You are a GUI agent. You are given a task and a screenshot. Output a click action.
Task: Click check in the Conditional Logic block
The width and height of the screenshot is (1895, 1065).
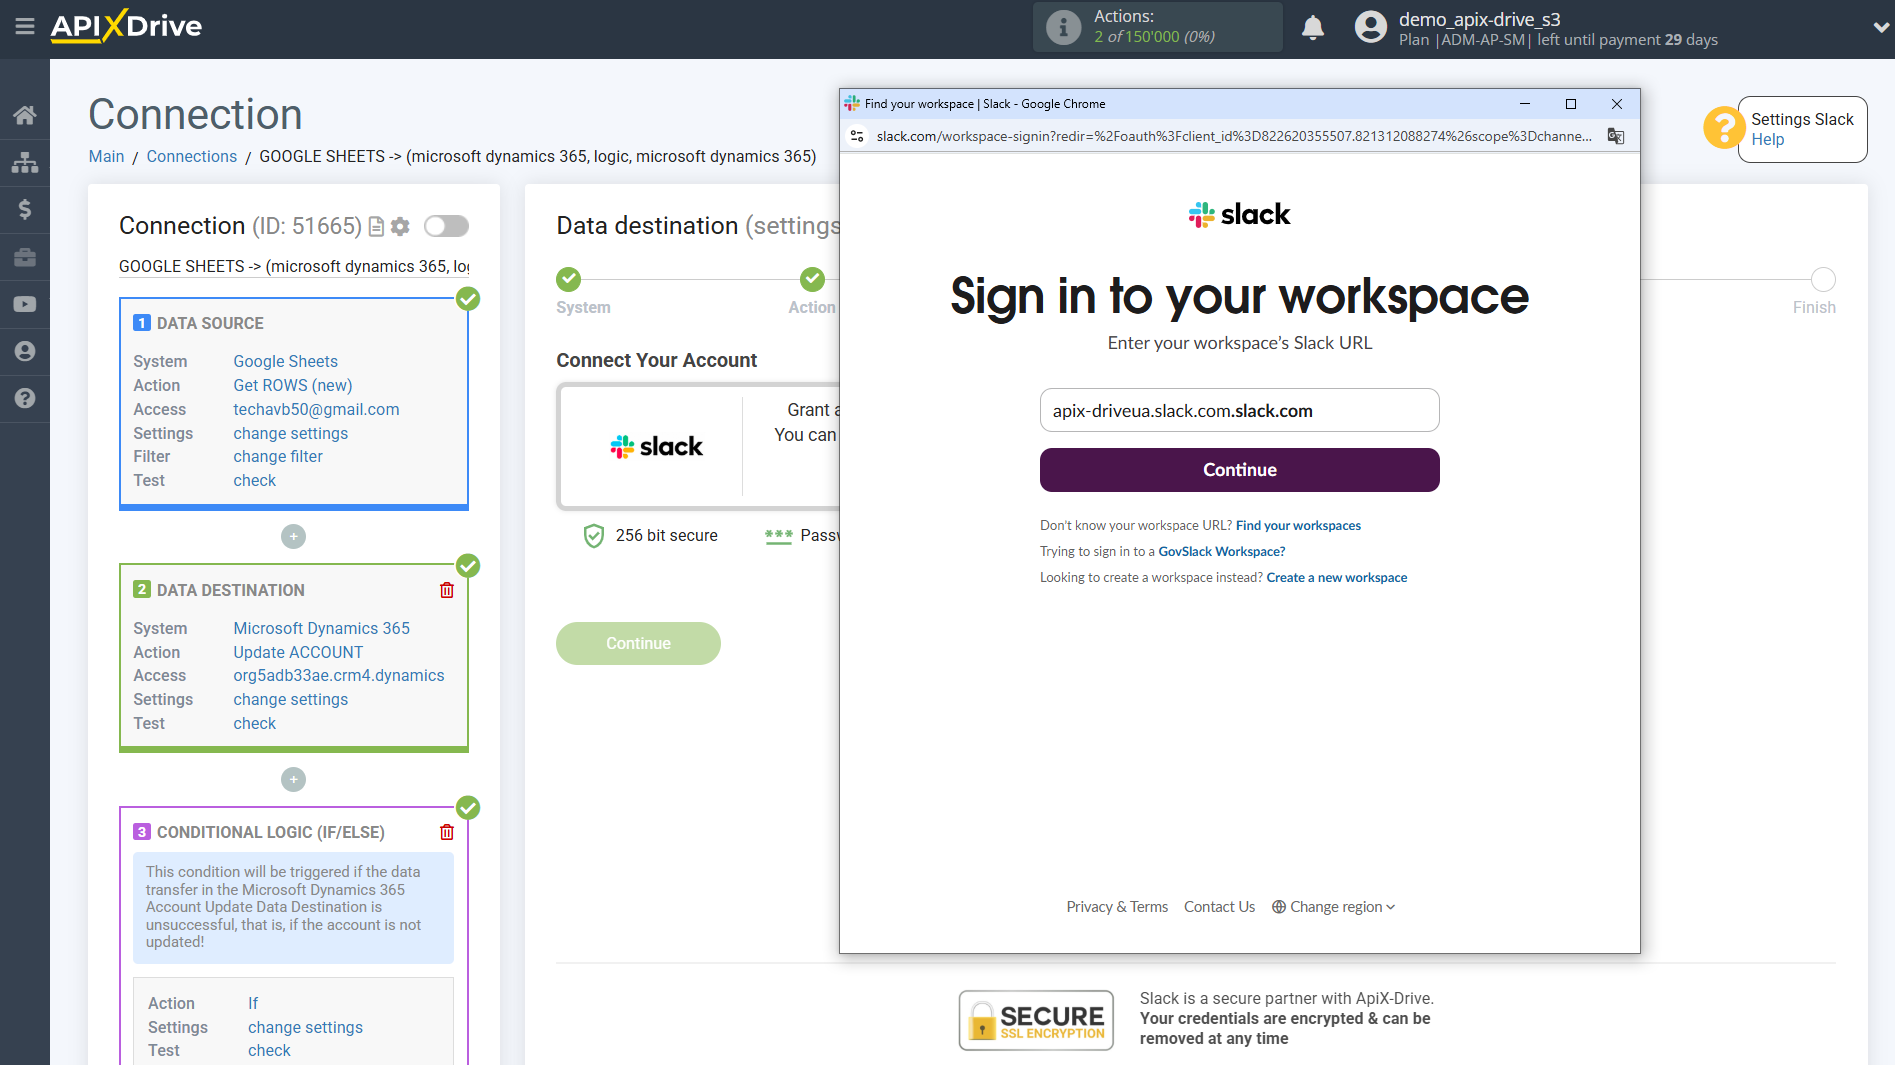pos(269,1050)
